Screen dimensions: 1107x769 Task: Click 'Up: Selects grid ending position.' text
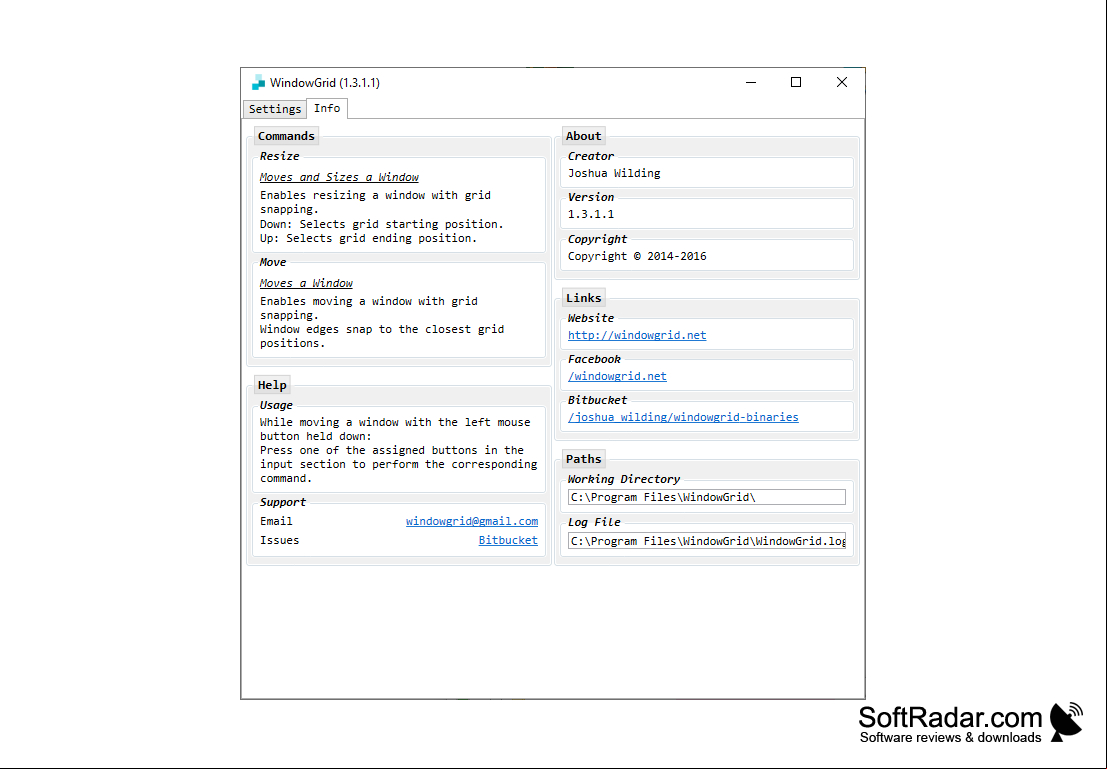tap(369, 238)
